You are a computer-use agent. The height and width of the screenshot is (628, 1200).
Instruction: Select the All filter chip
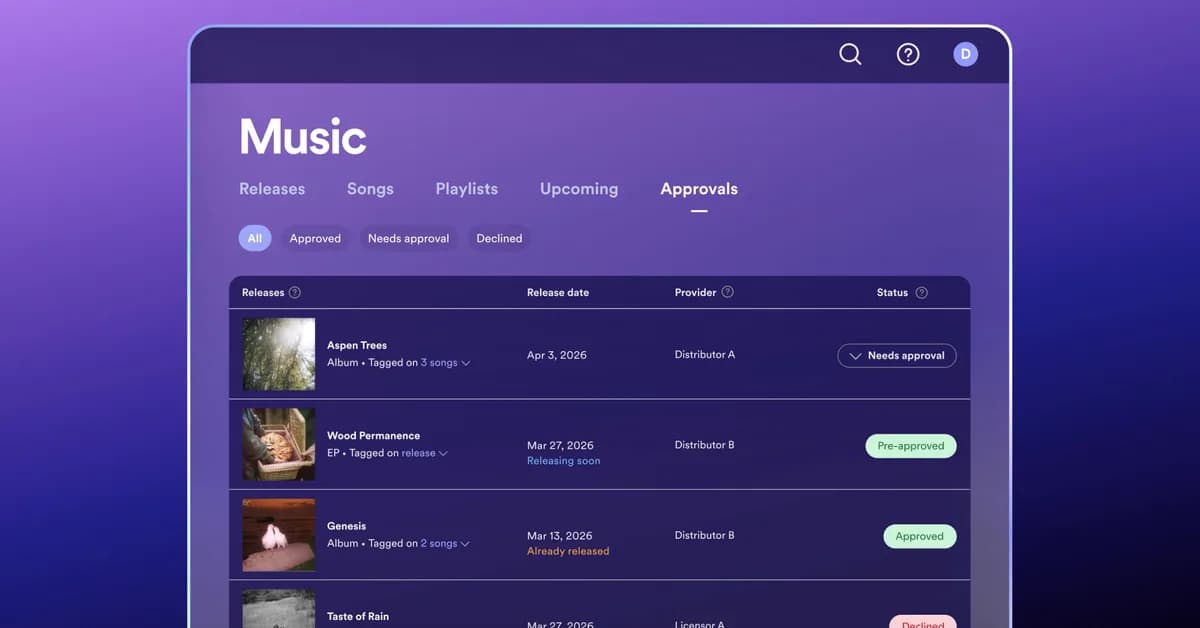click(255, 238)
